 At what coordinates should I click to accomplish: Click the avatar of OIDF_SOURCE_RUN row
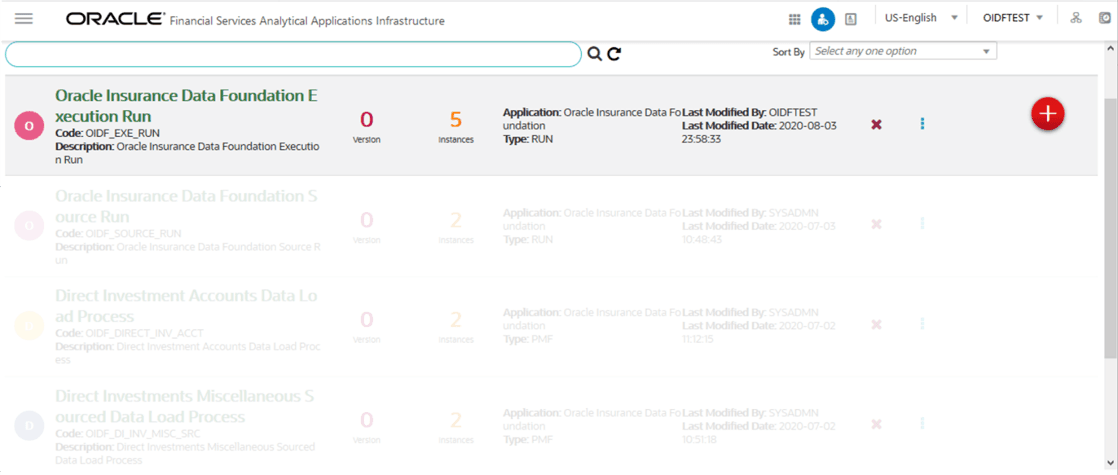coord(29,225)
